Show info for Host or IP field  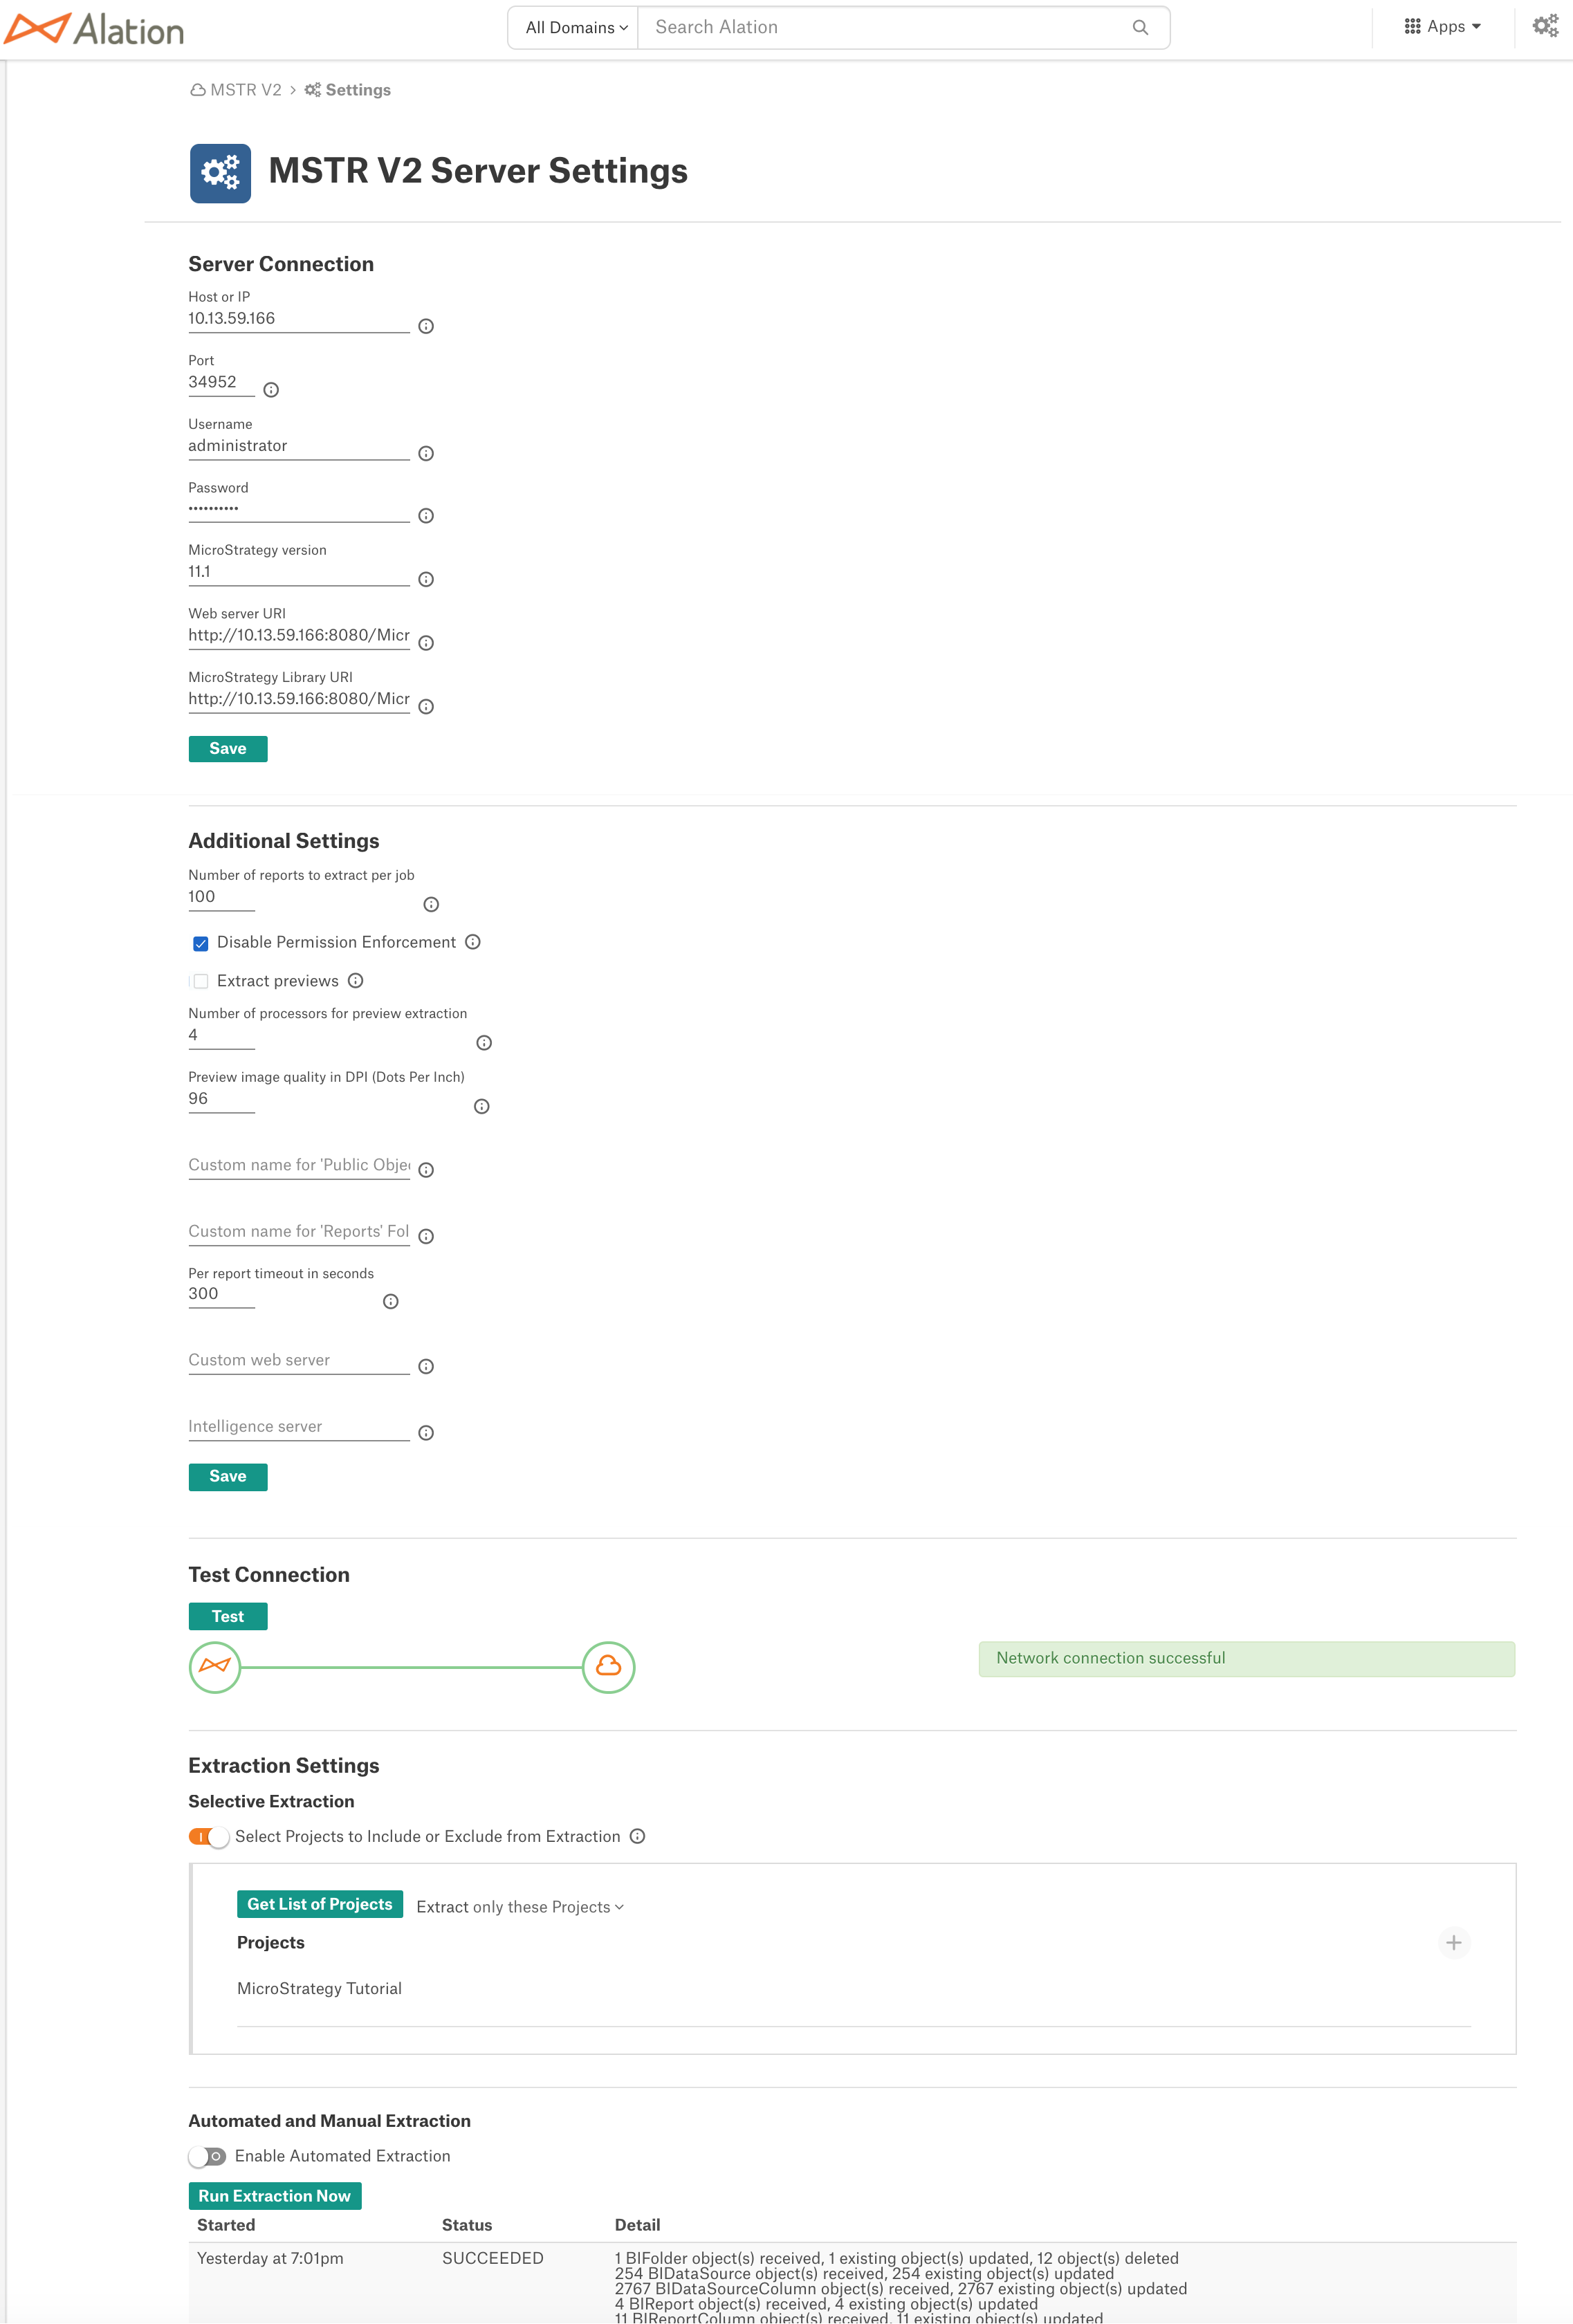(x=426, y=326)
